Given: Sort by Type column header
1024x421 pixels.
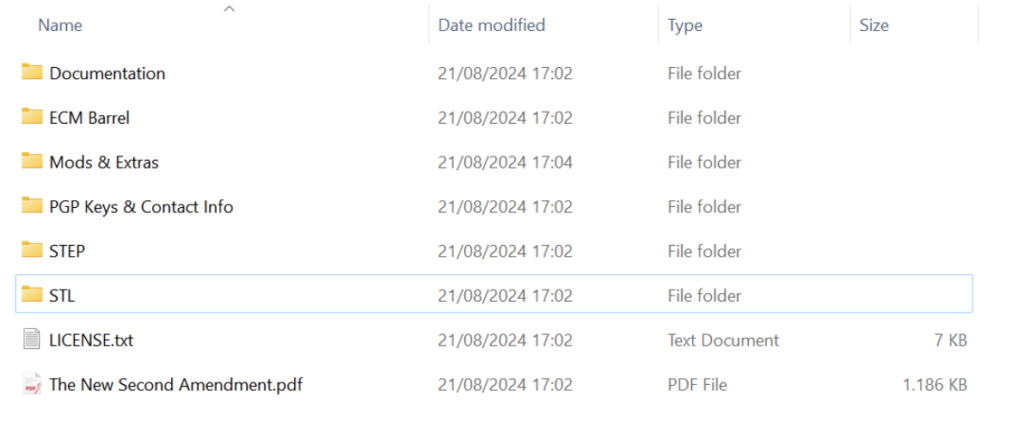Looking at the screenshot, I should coord(685,25).
